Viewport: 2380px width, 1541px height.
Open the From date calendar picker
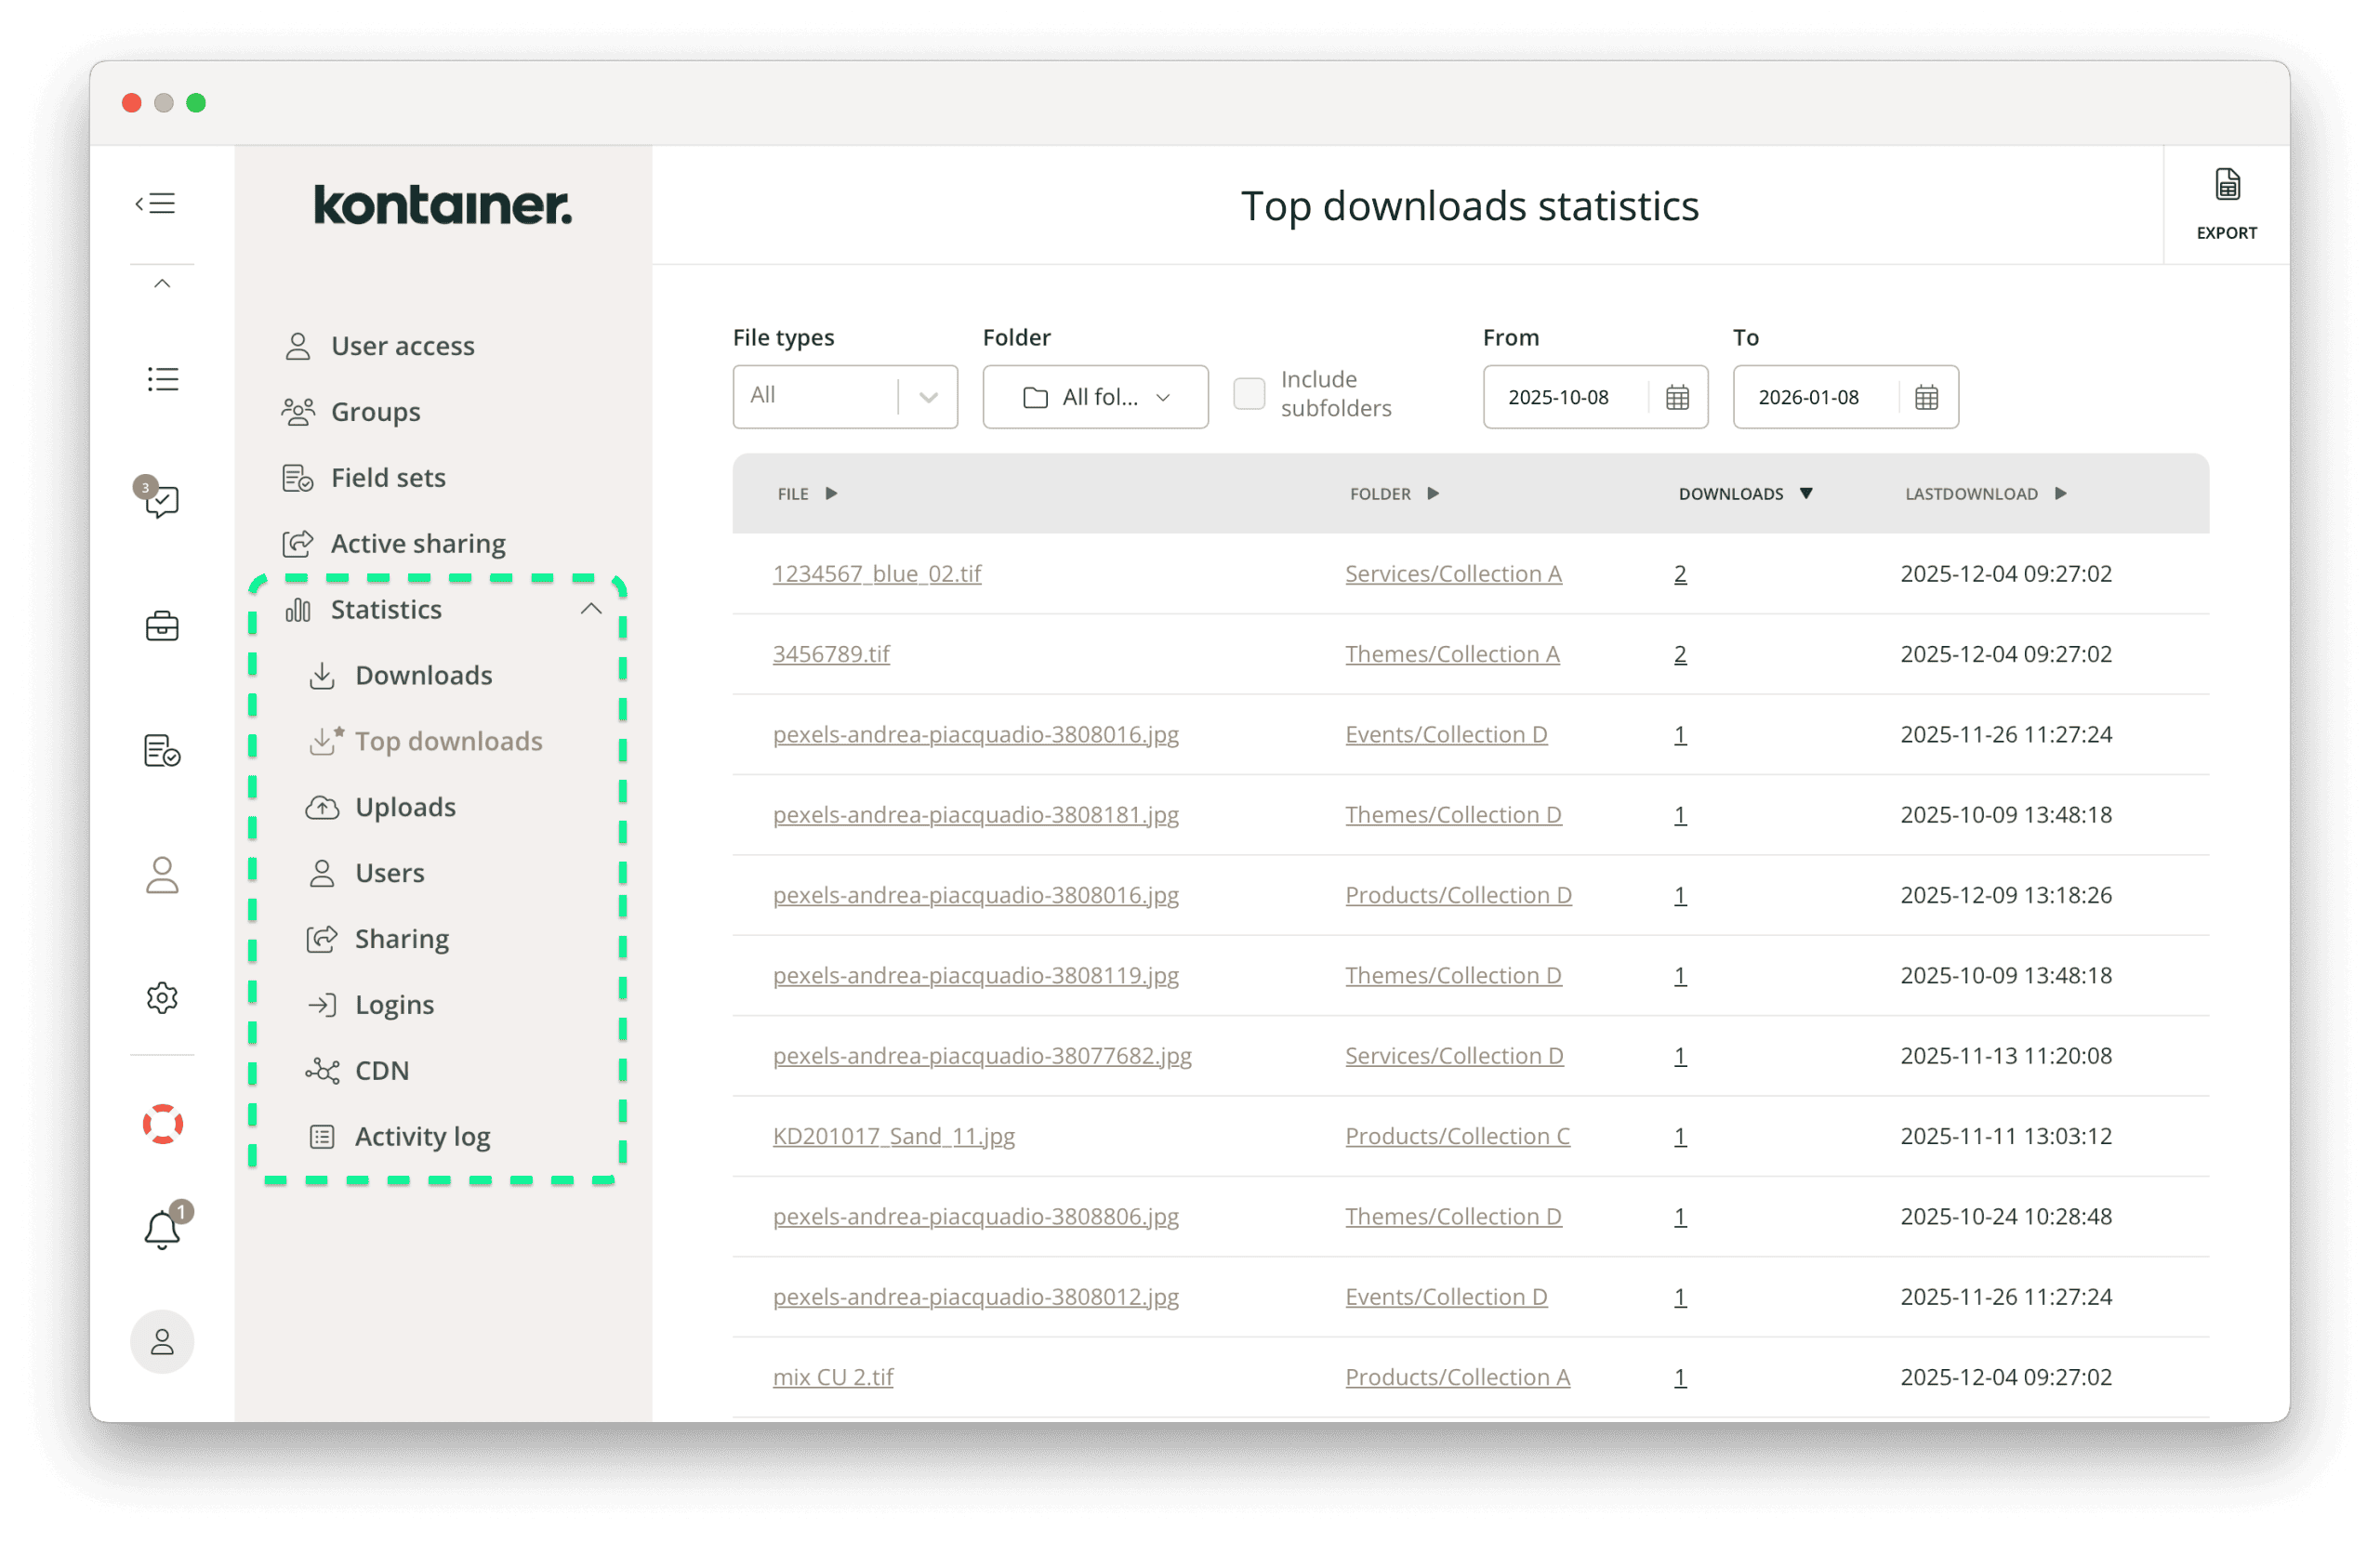[x=1678, y=397]
